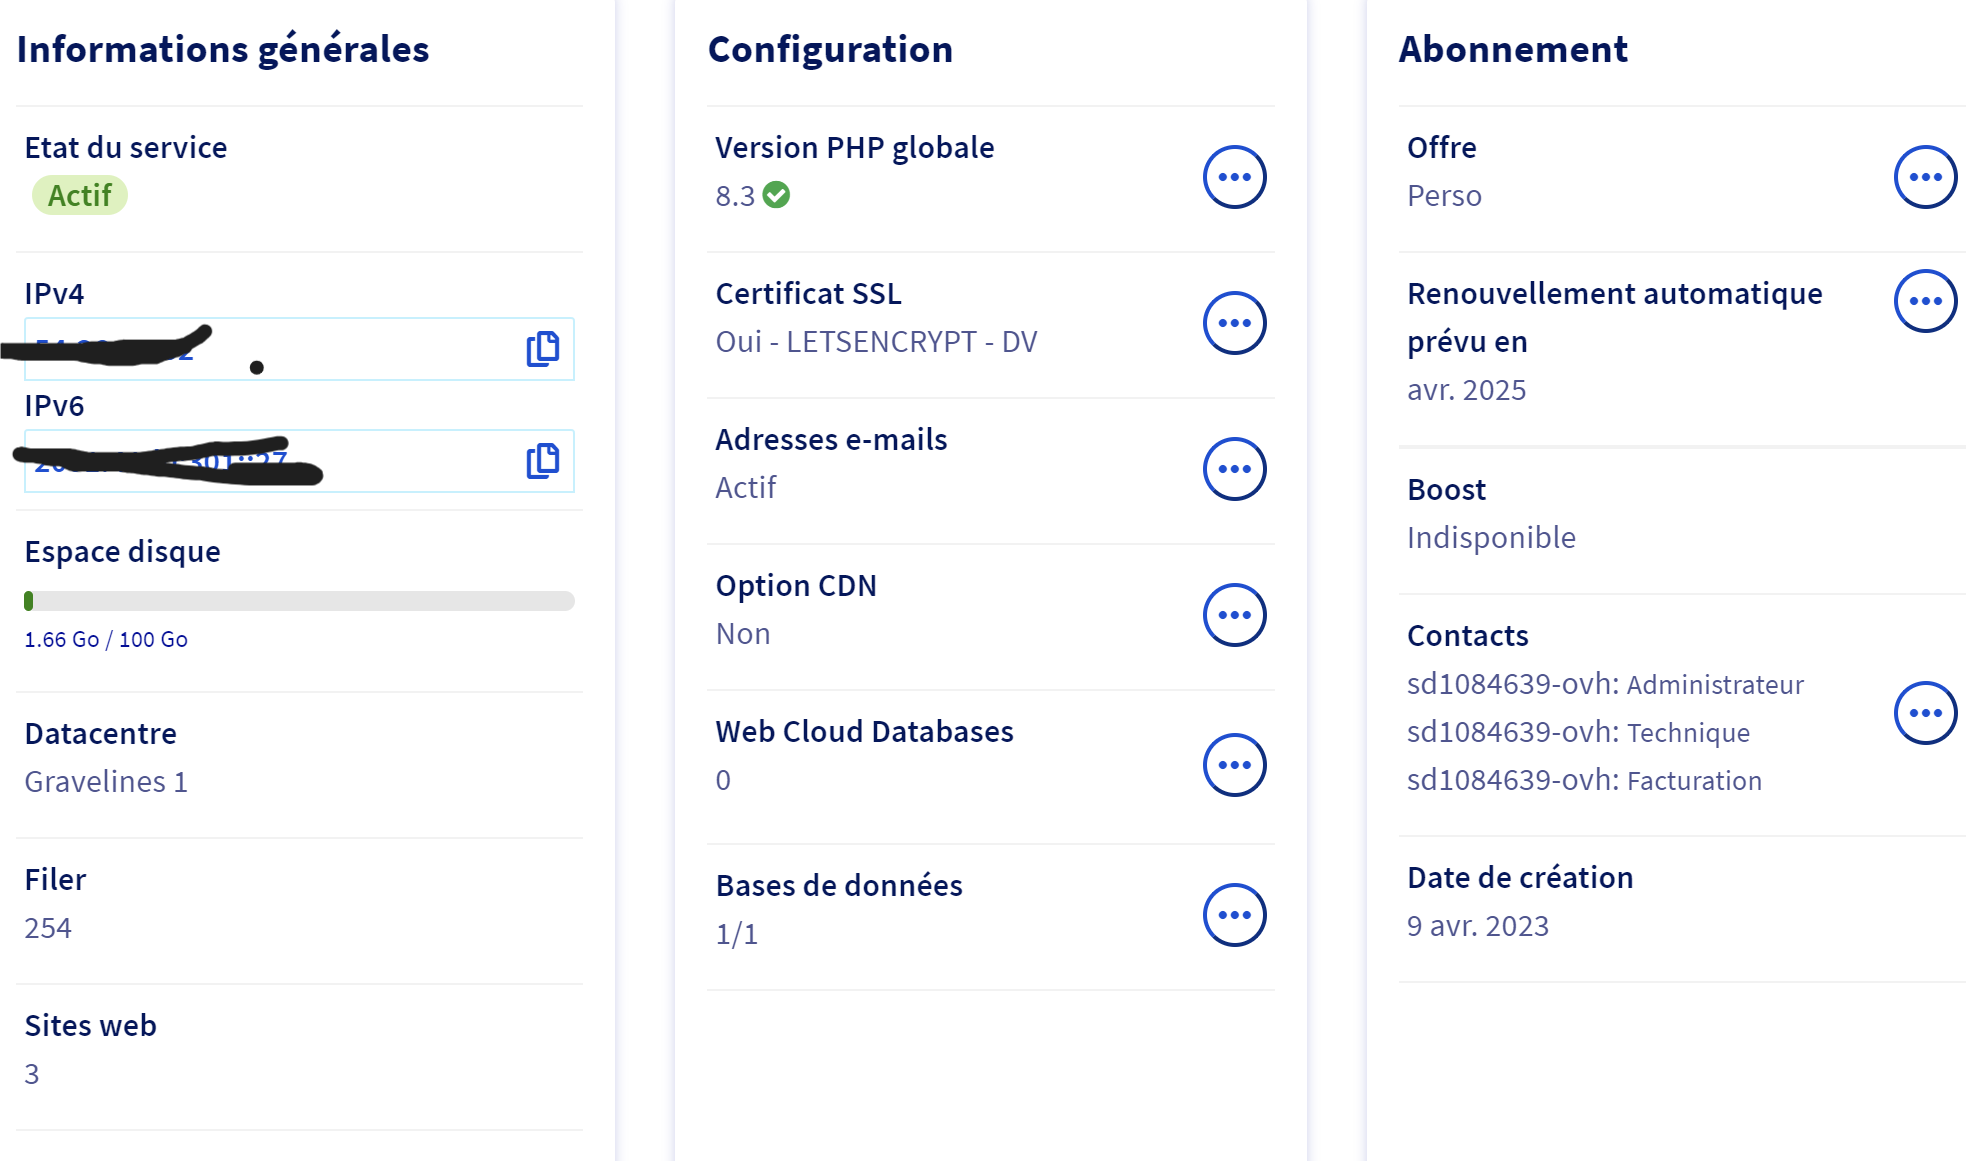Click the green PHP version check icon
This screenshot has height=1161, width=1987.
click(776, 195)
